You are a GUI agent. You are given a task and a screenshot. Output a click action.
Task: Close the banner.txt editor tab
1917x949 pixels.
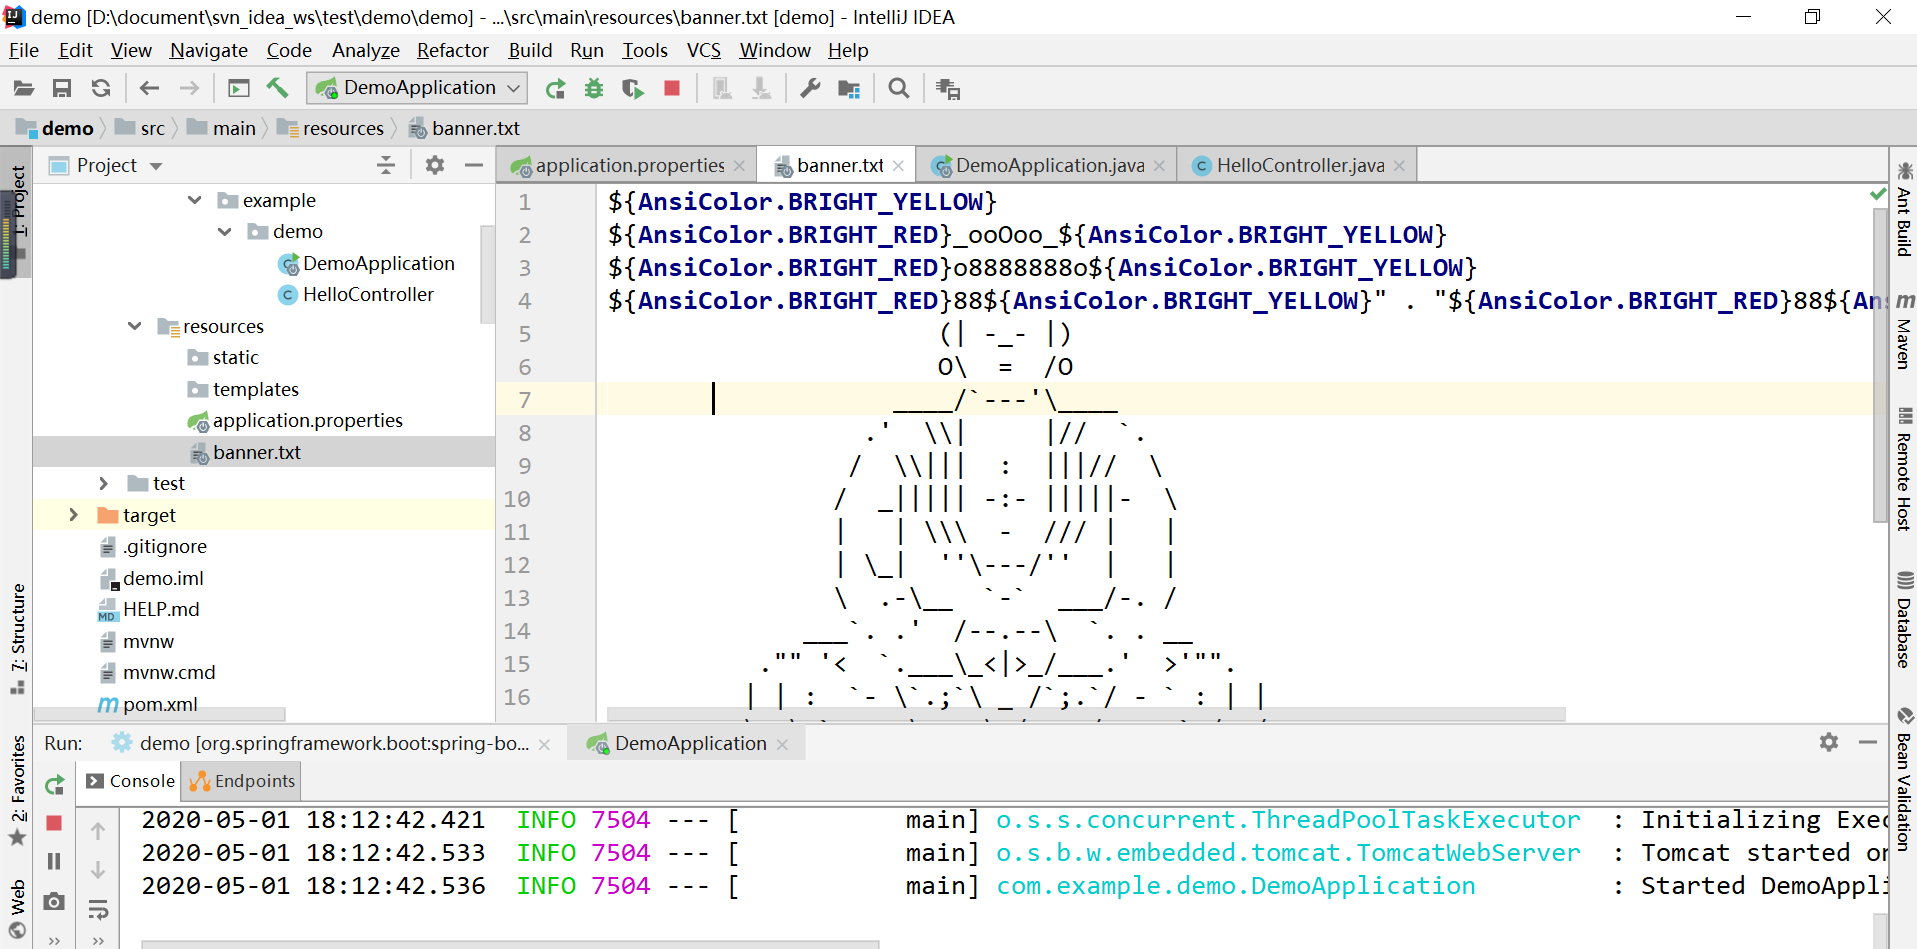(x=898, y=166)
